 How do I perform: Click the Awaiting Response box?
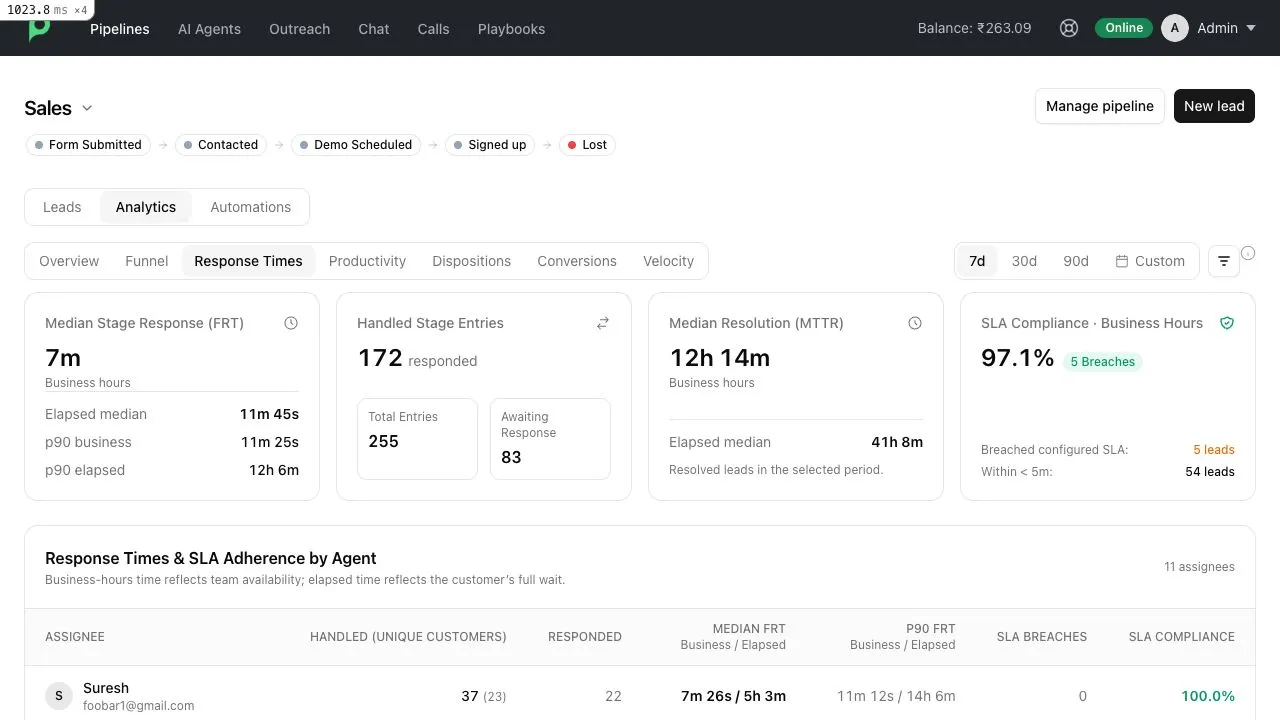[x=550, y=439]
